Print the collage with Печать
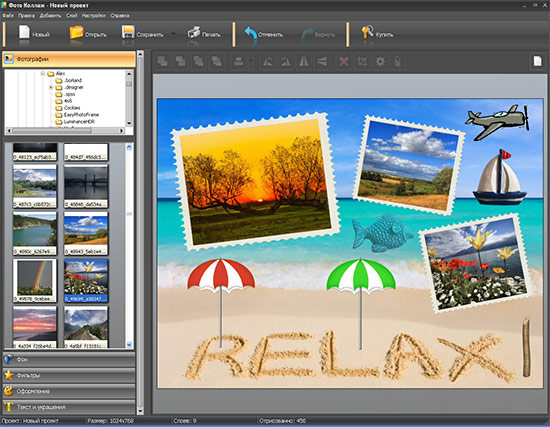The width and height of the screenshot is (550, 427). click(x=204, y=34)
